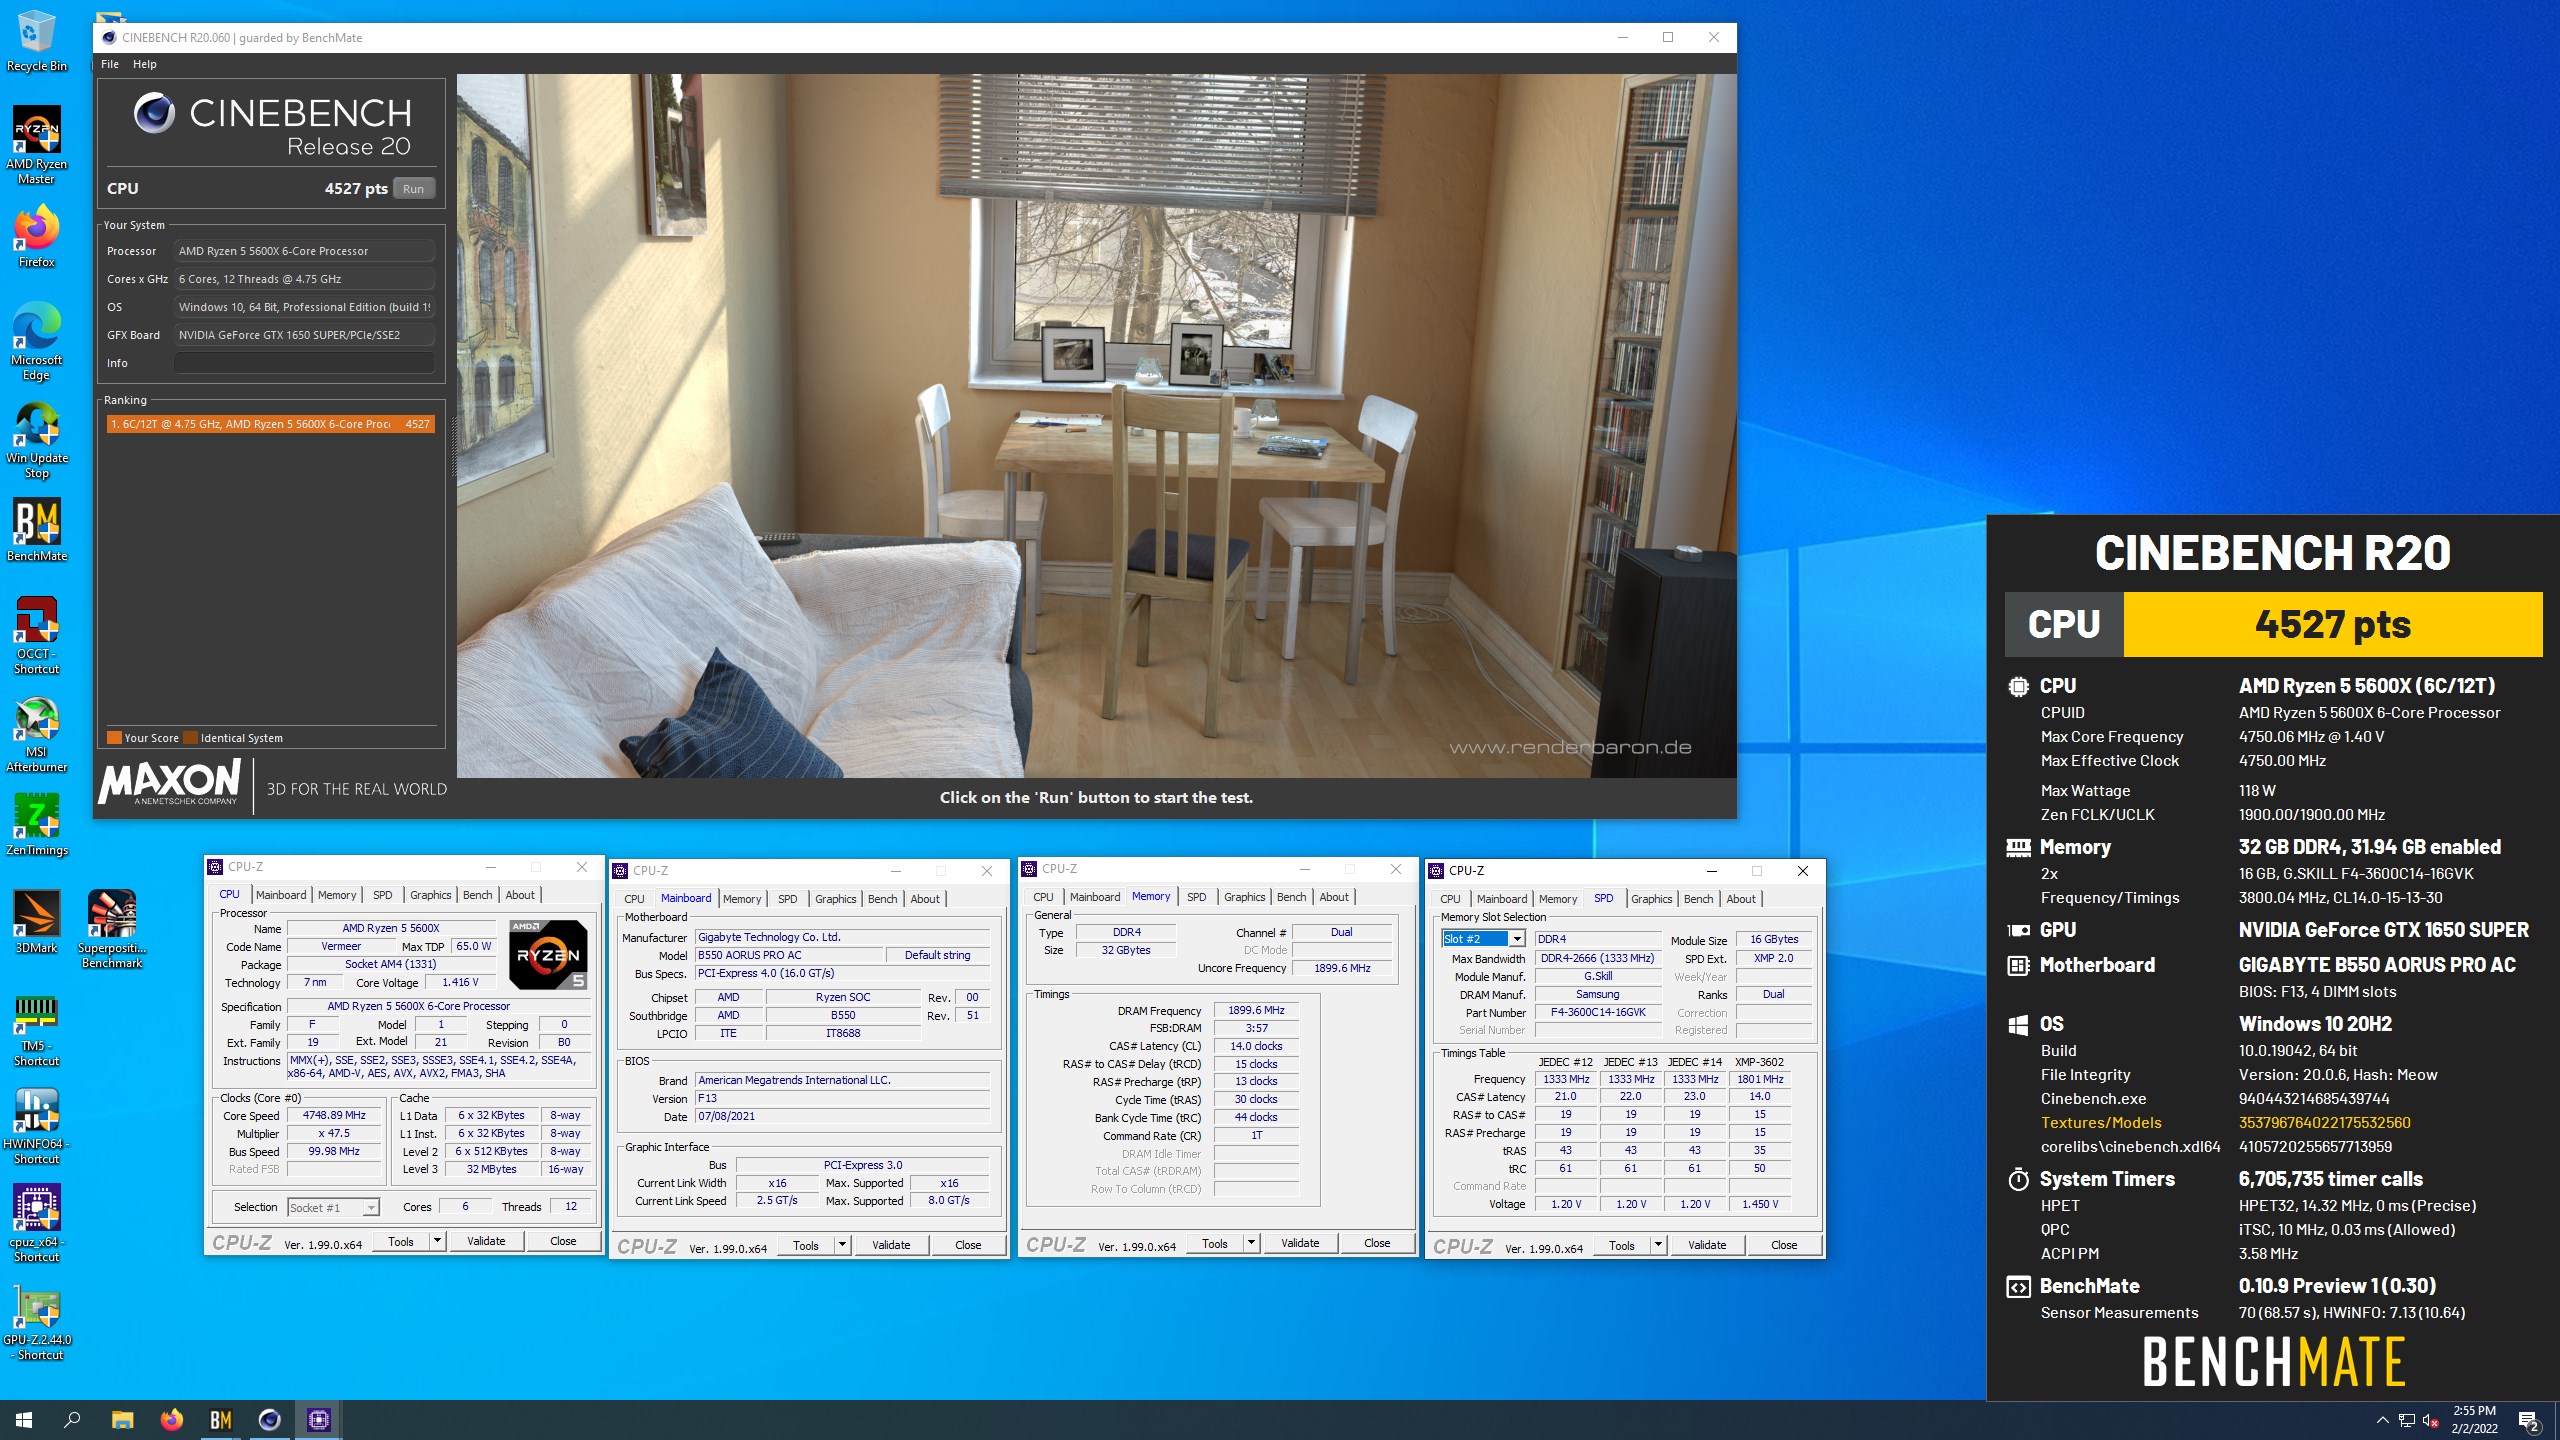
Task: Click the network status tray icon
Action: 2407,1420
